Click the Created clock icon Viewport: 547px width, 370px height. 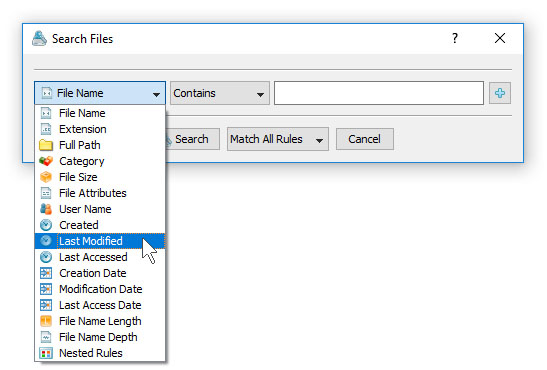pos(46,225)
